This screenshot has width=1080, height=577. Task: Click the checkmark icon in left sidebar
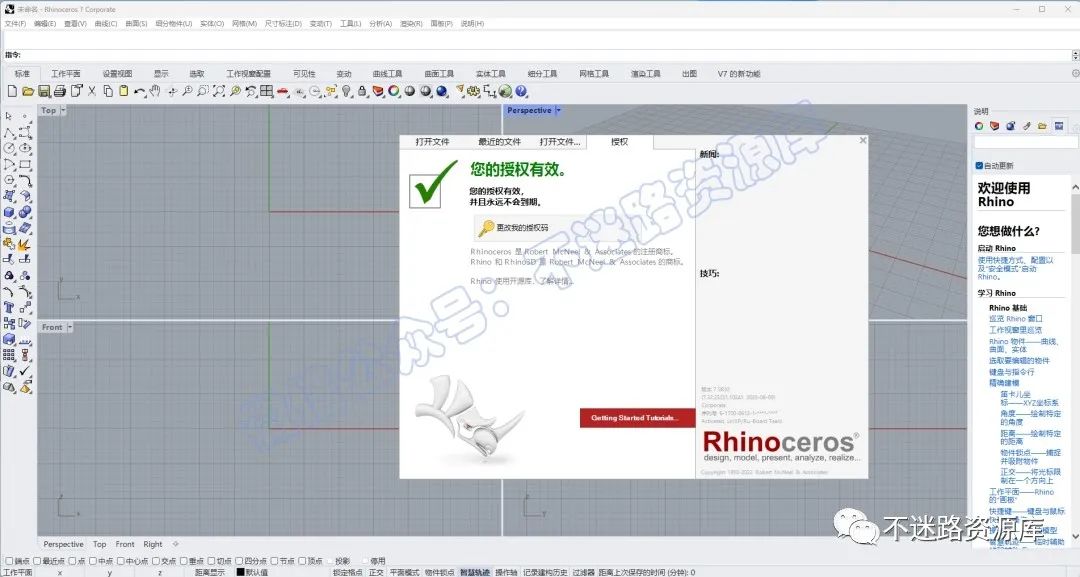point(25,370)
